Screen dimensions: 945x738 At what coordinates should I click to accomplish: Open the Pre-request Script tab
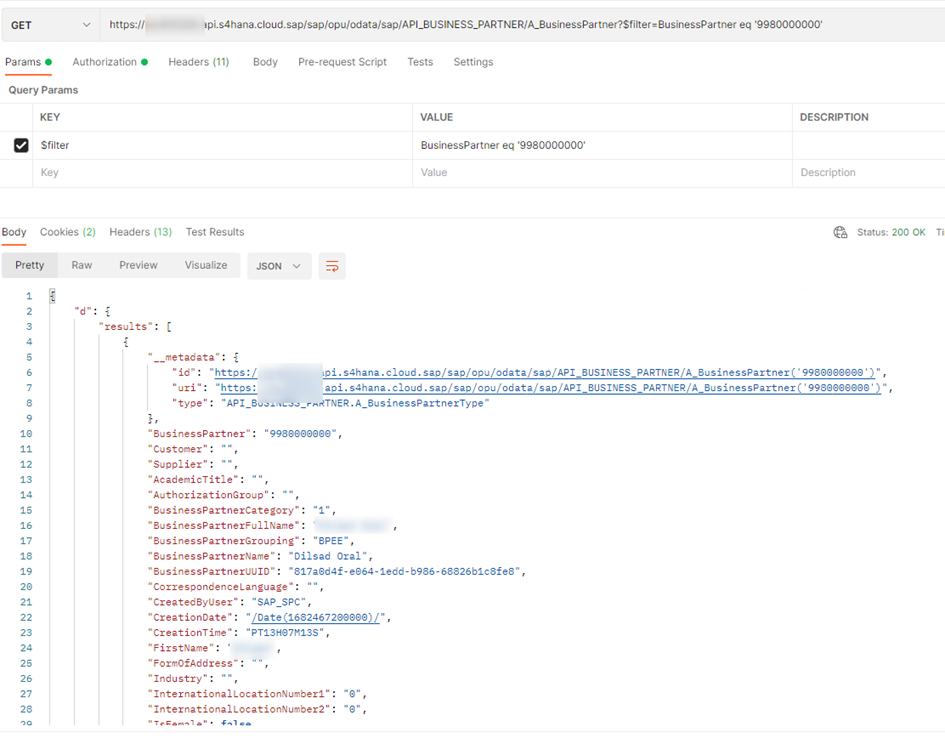coord(342,62)
